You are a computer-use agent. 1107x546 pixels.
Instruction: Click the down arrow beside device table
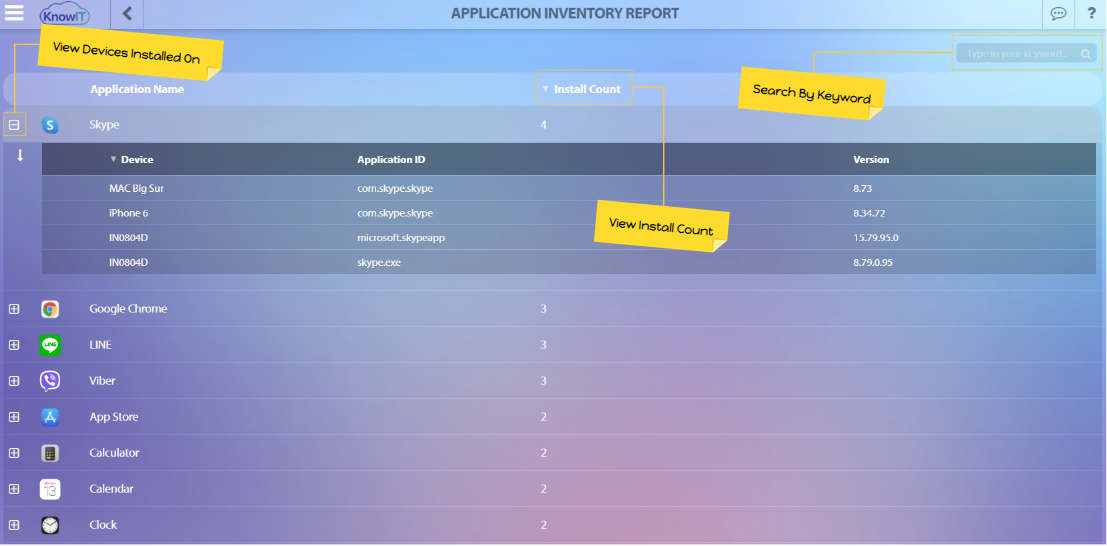(x=20, y=155)
